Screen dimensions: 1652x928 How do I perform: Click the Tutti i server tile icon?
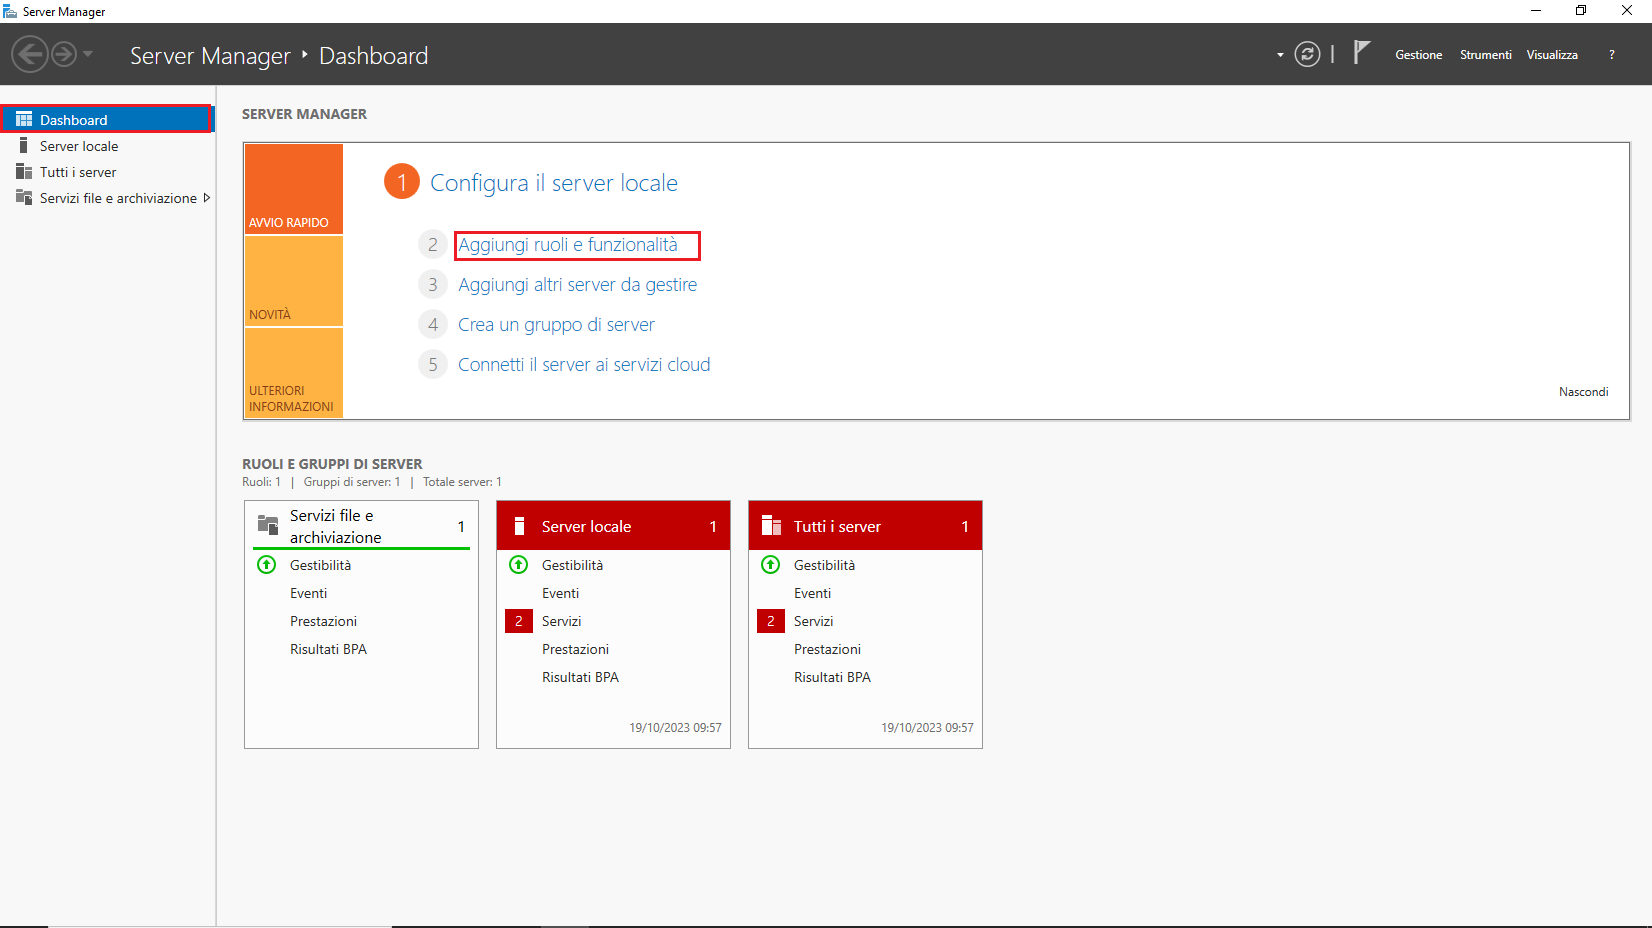click(x=771, y=526)
